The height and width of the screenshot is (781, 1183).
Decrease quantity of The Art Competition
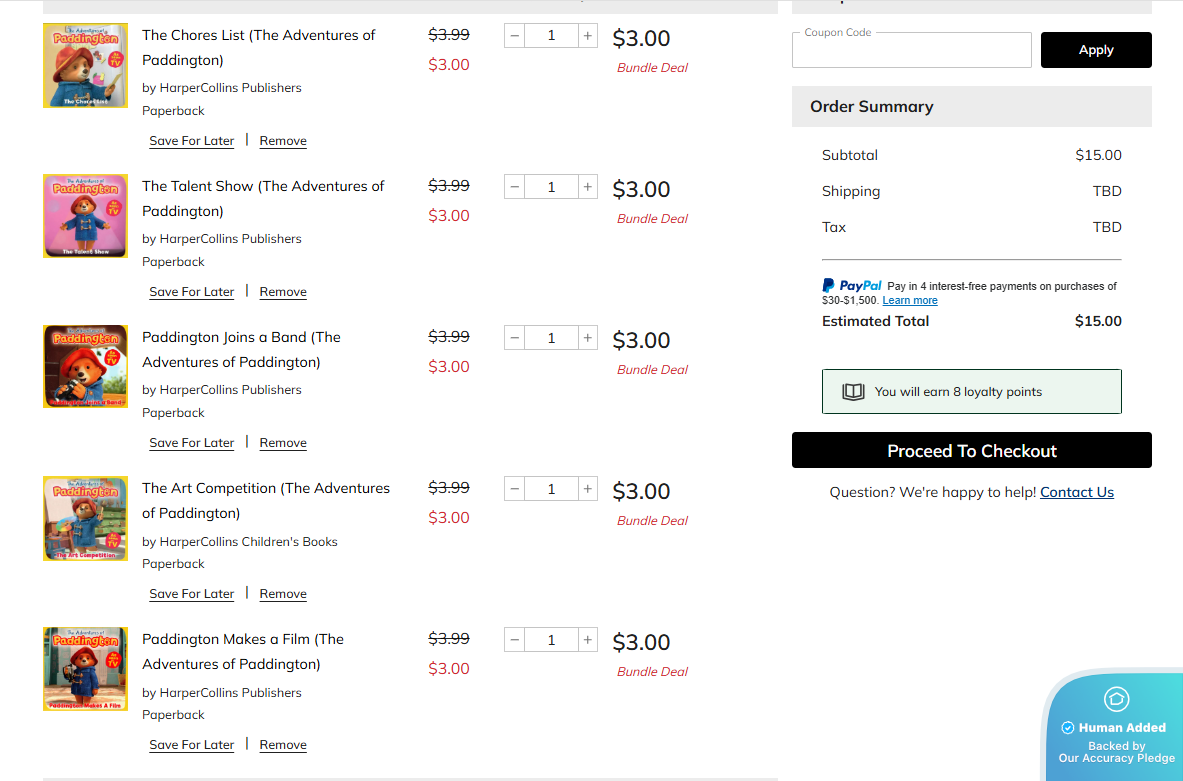(x=515, y=489)
